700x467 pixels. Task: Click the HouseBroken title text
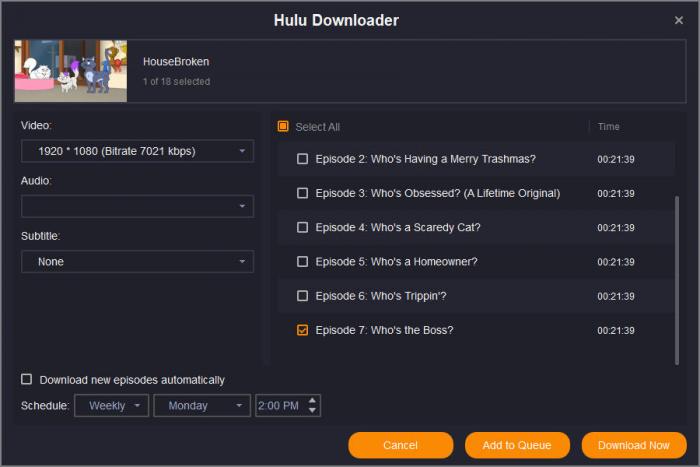(176, 62)
